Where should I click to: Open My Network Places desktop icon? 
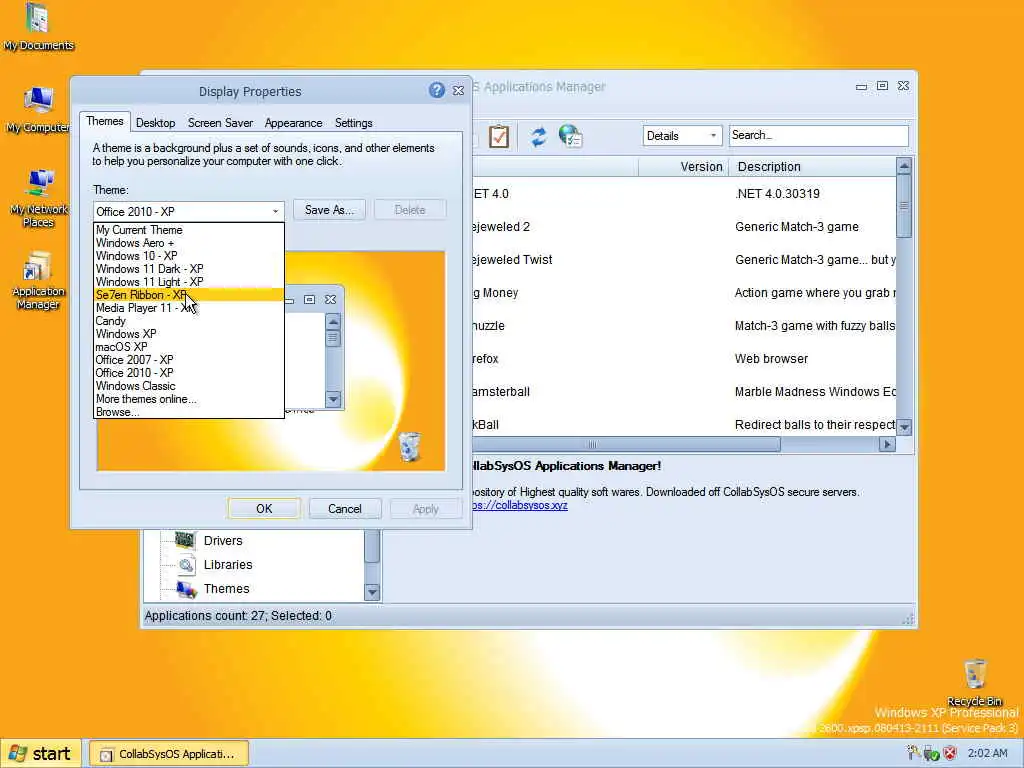click(38, 197)
